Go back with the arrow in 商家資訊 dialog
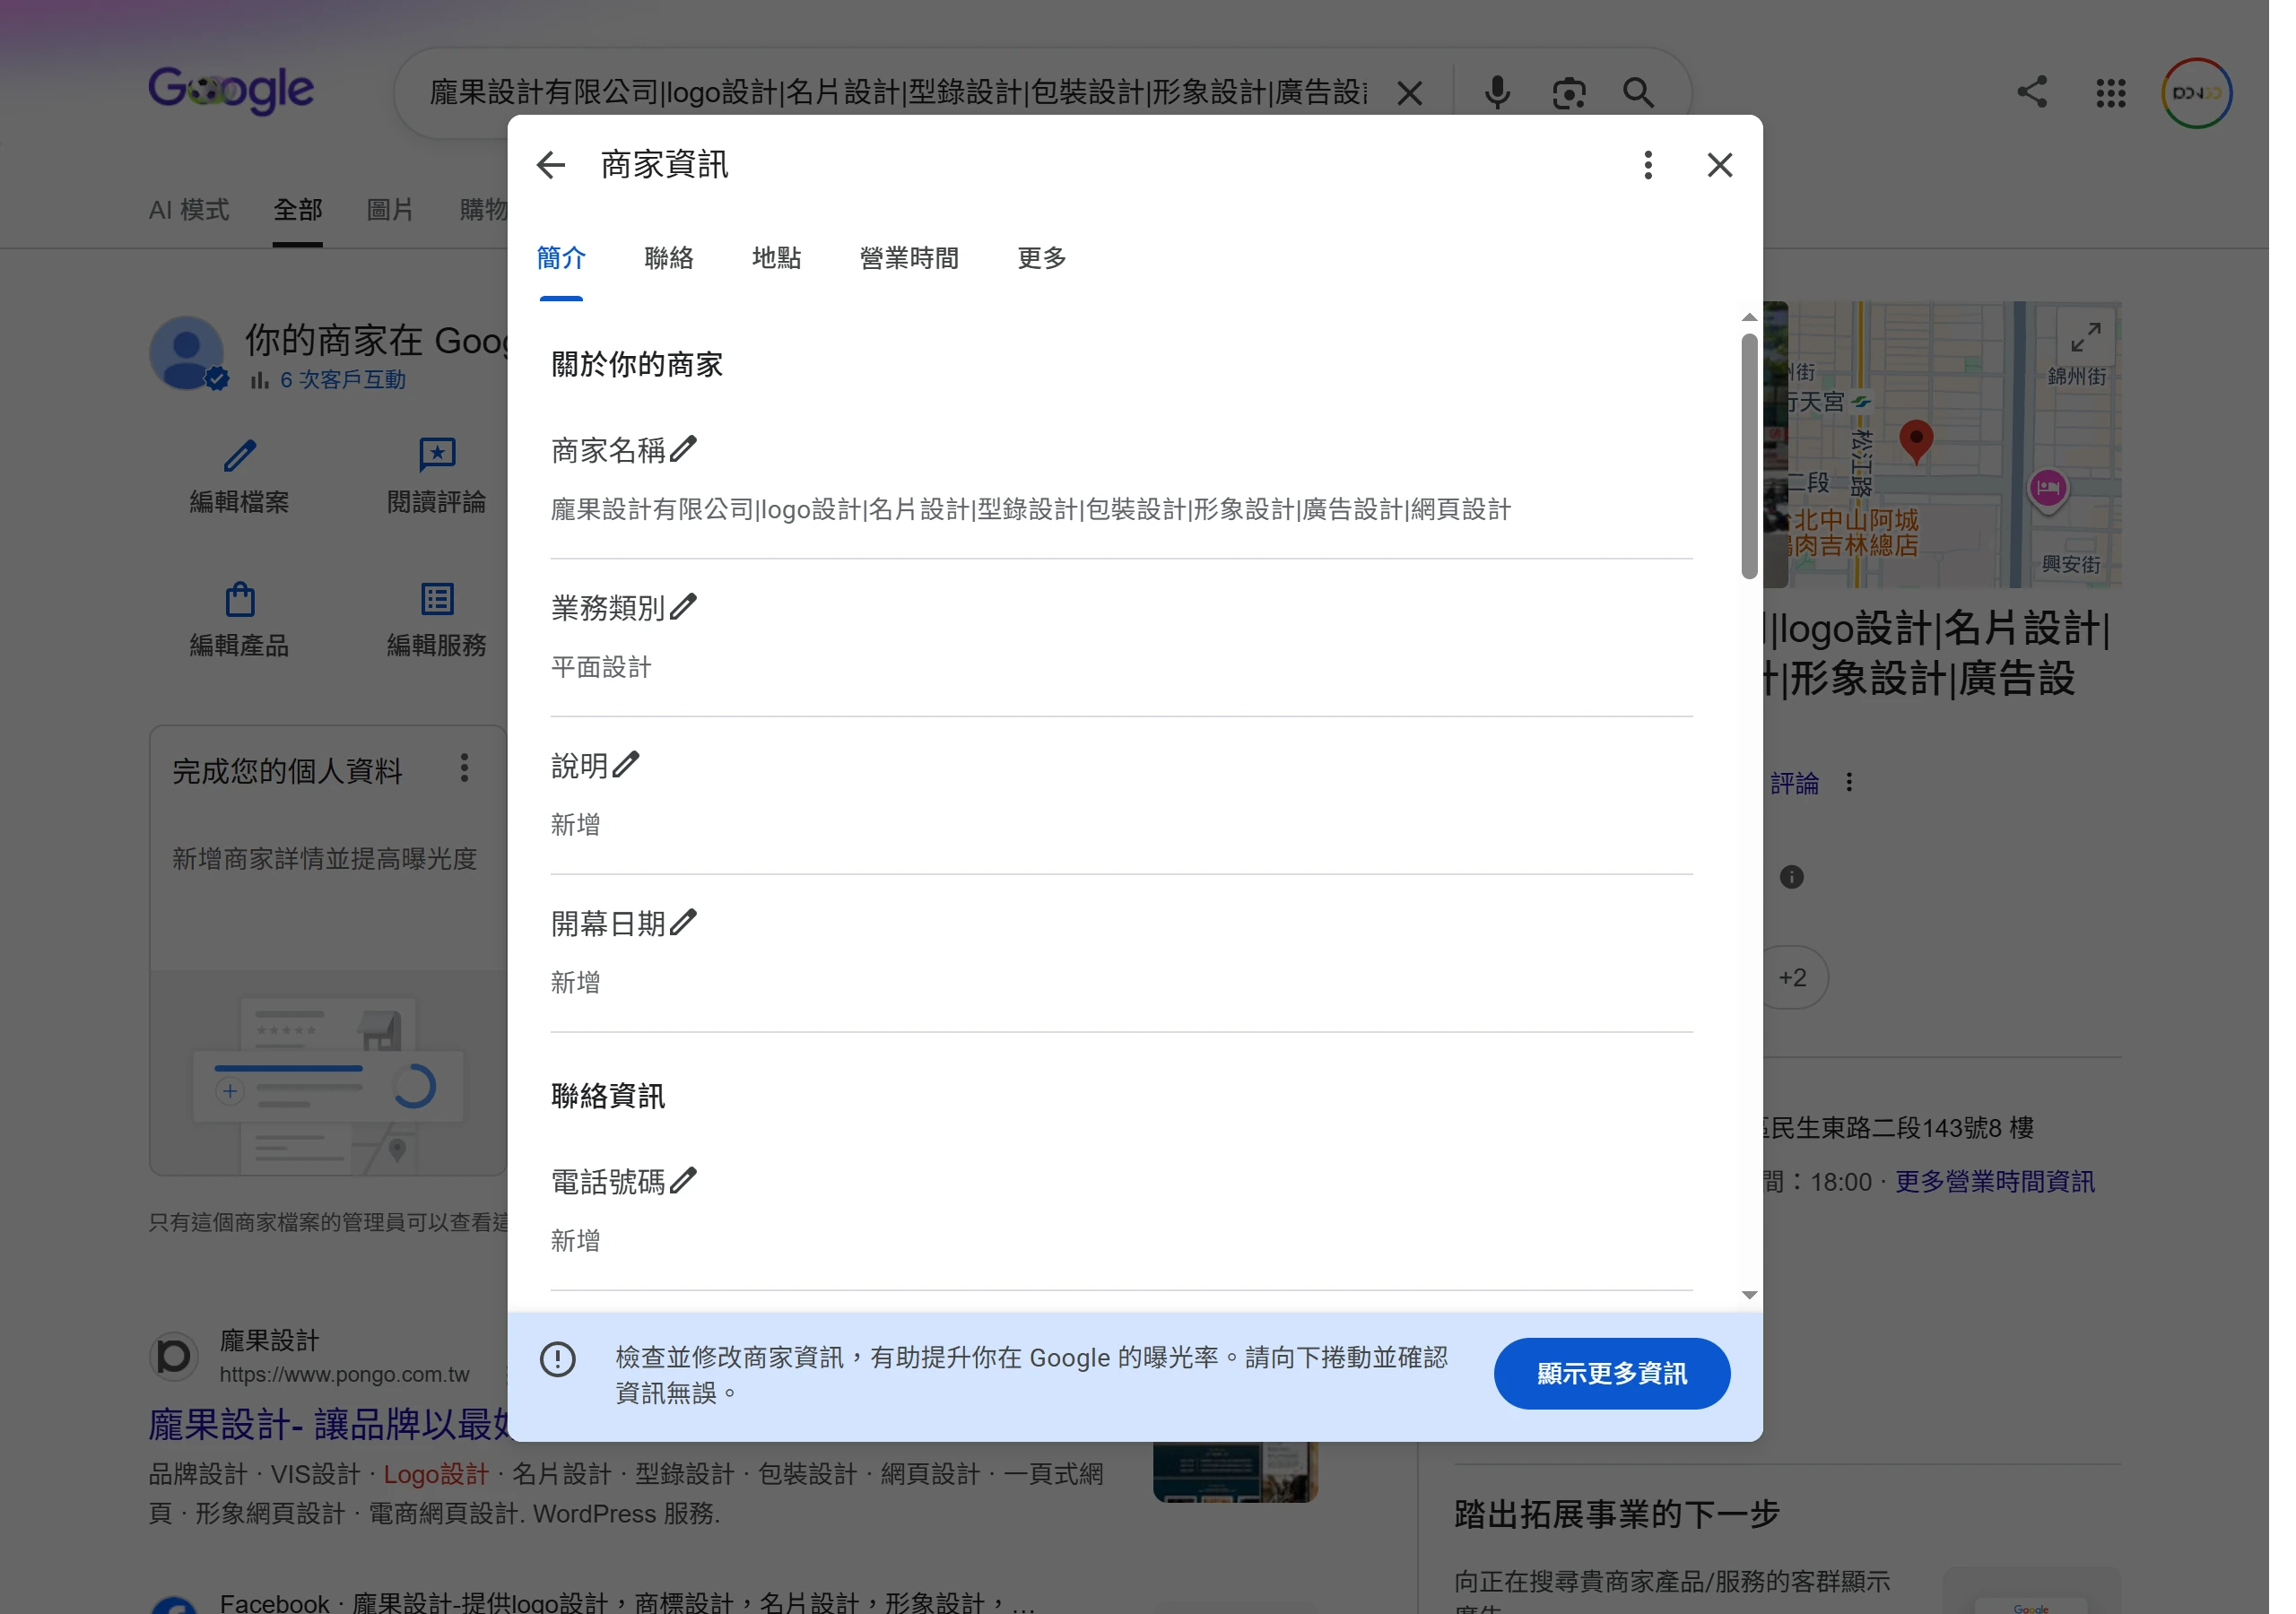 (557, 166)
